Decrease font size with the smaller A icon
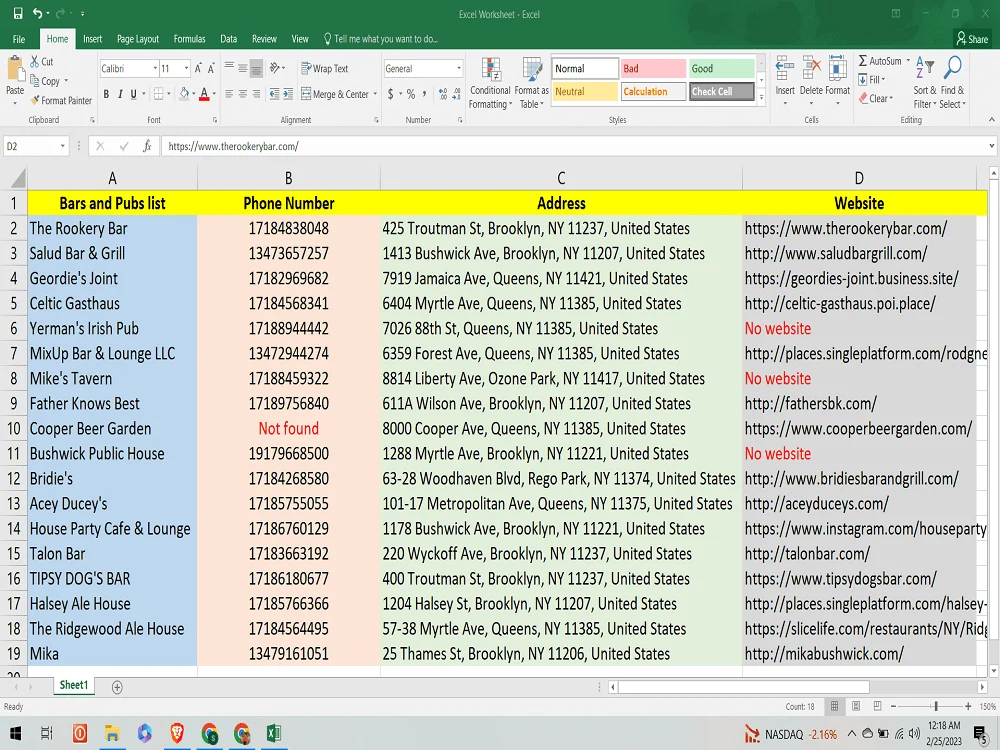The image size is (1000, 750). (211, 68)
